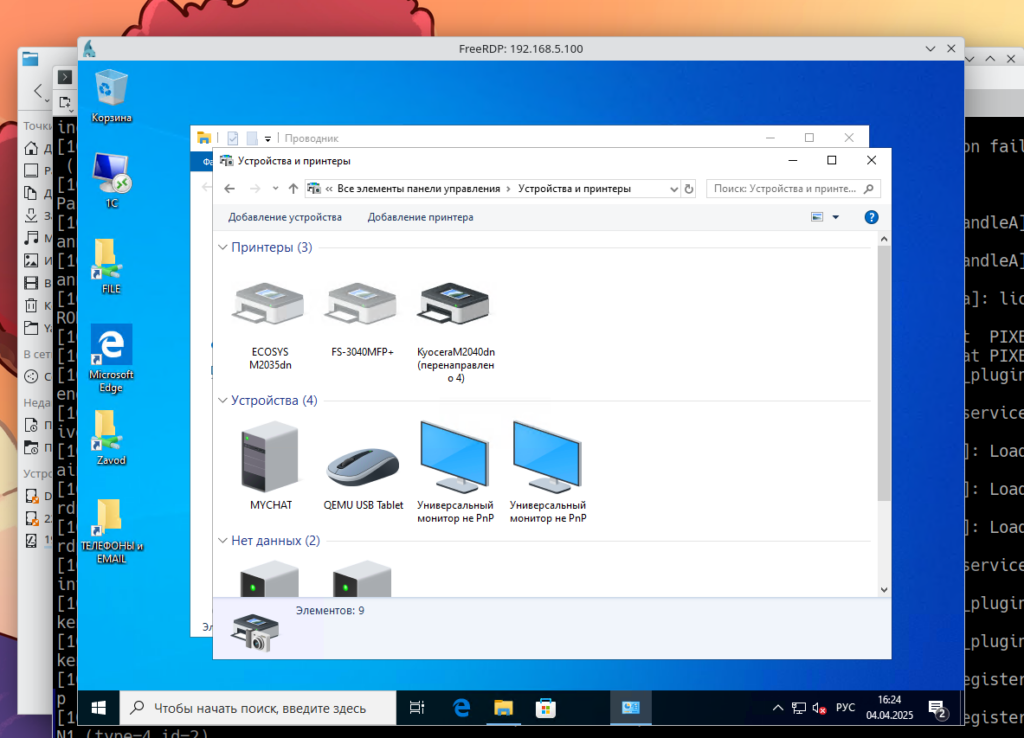Click the Устройства и принтеры breadcrumb

574,188
